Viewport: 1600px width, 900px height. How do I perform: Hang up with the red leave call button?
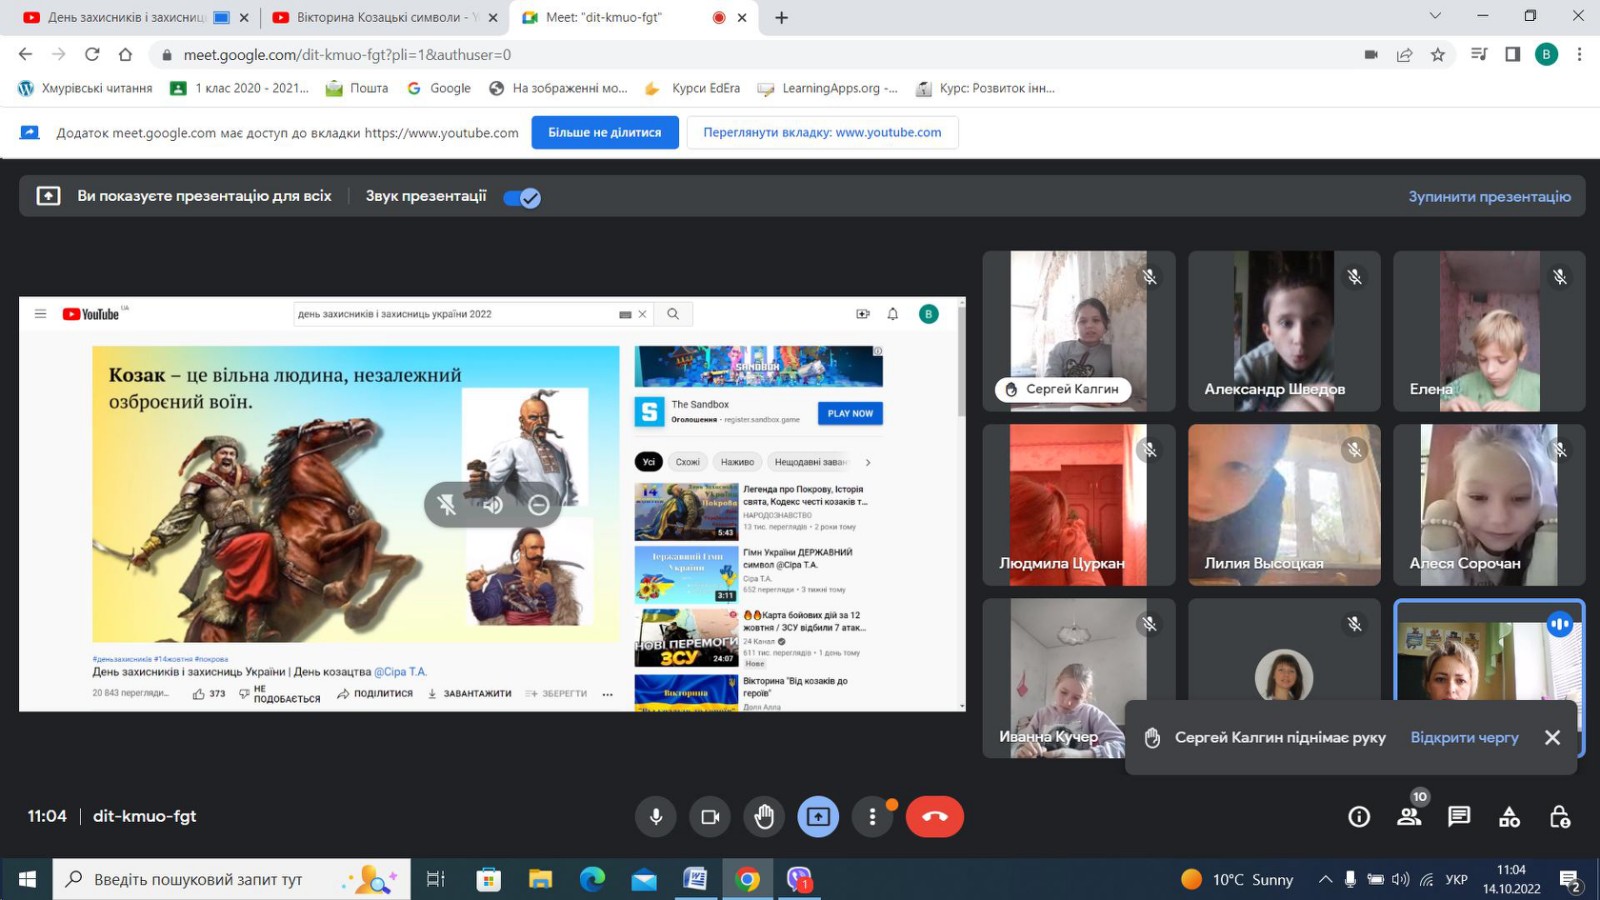934,817
